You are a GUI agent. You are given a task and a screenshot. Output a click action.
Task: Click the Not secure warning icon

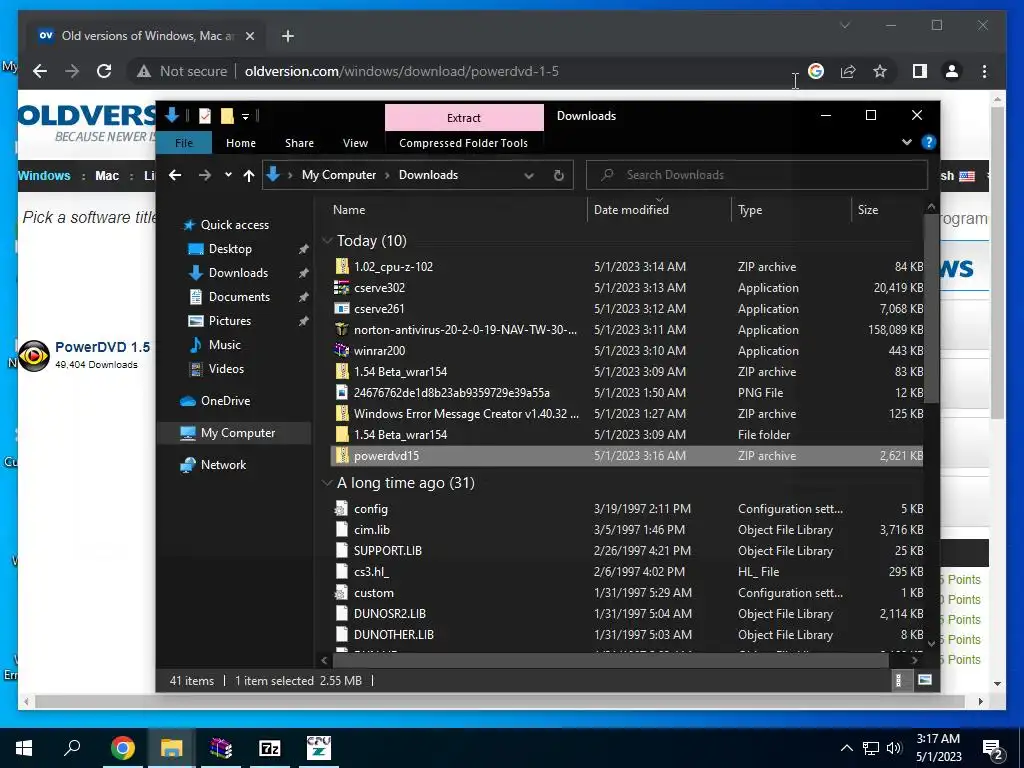click(144, 71)
